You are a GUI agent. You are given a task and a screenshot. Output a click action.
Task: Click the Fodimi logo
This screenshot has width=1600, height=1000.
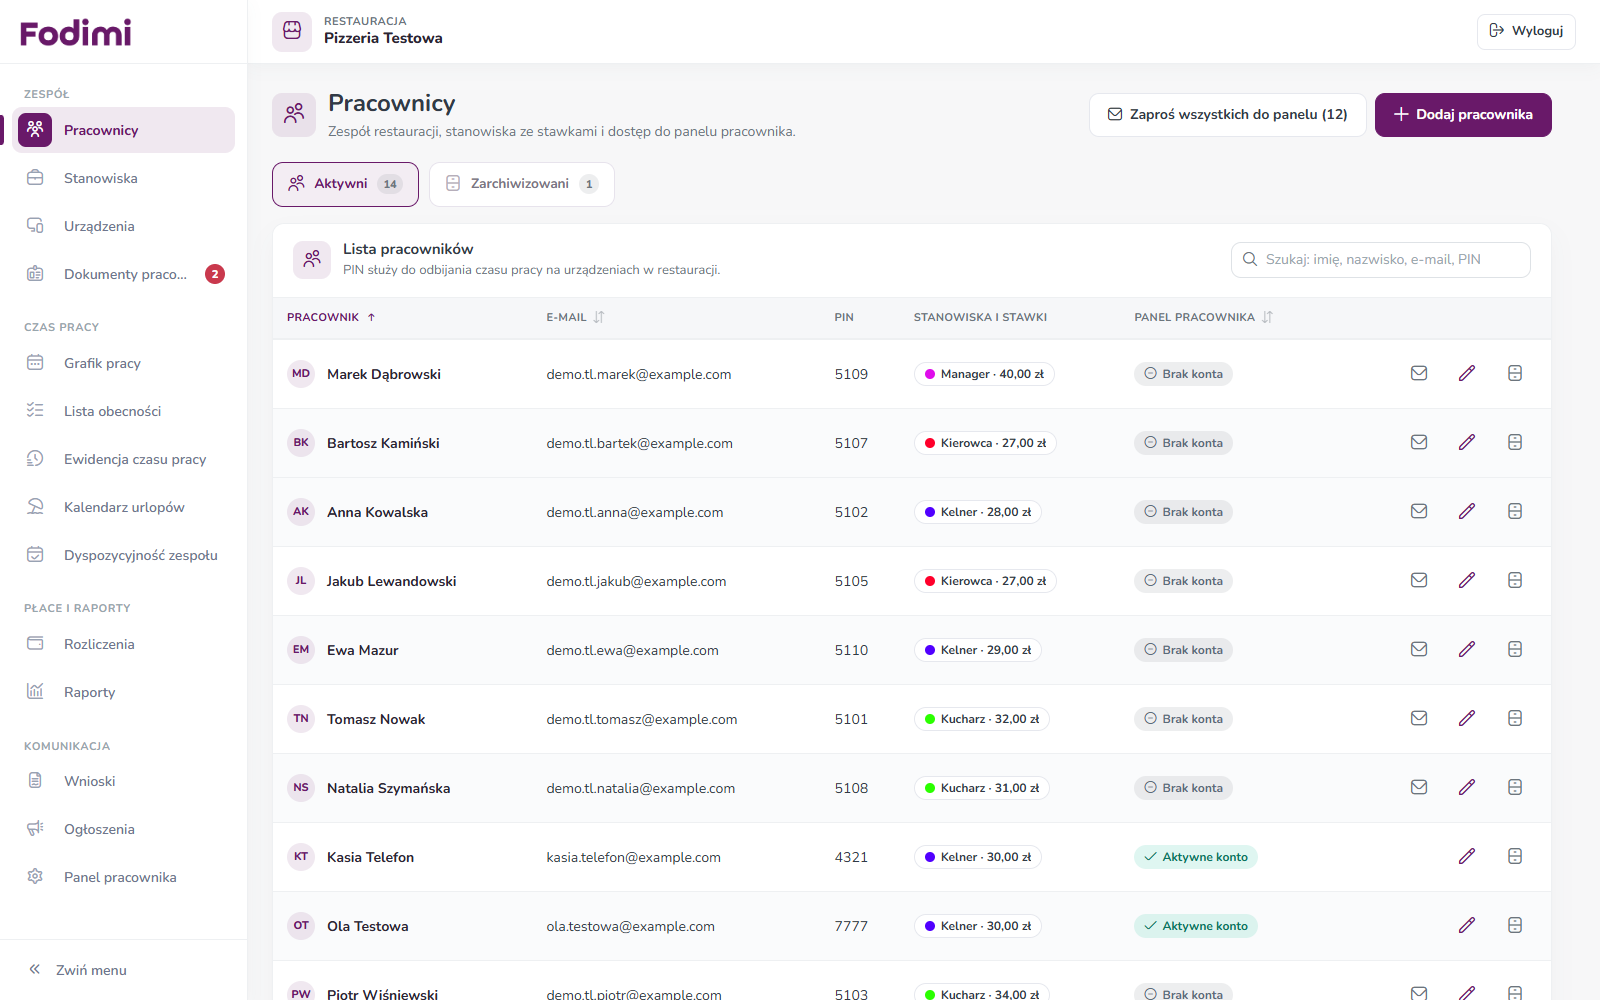[x=76, y=33]
